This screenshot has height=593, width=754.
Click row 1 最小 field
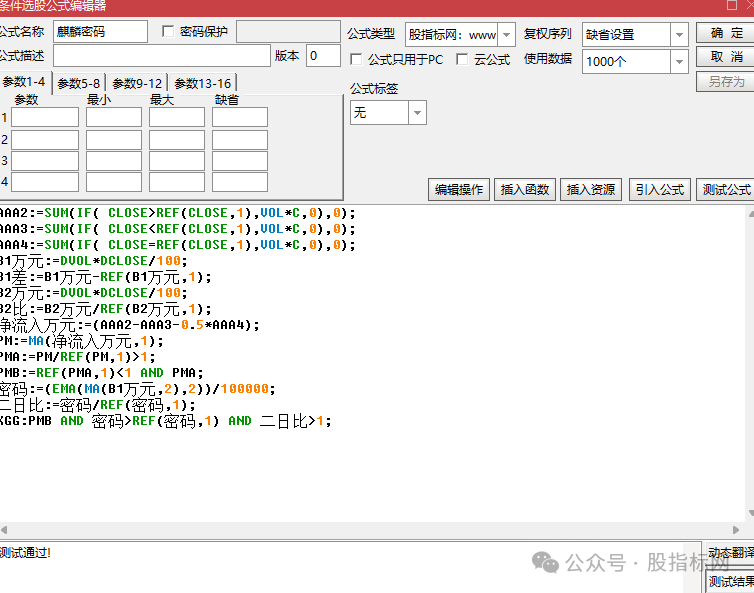point(114,117)
